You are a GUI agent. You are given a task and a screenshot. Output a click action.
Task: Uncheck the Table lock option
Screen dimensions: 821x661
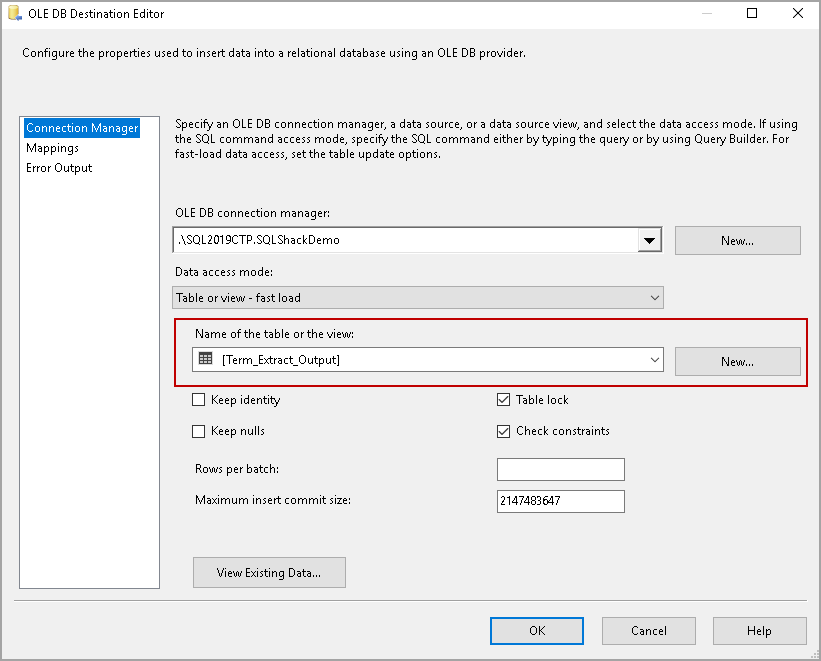pos(503,400)
